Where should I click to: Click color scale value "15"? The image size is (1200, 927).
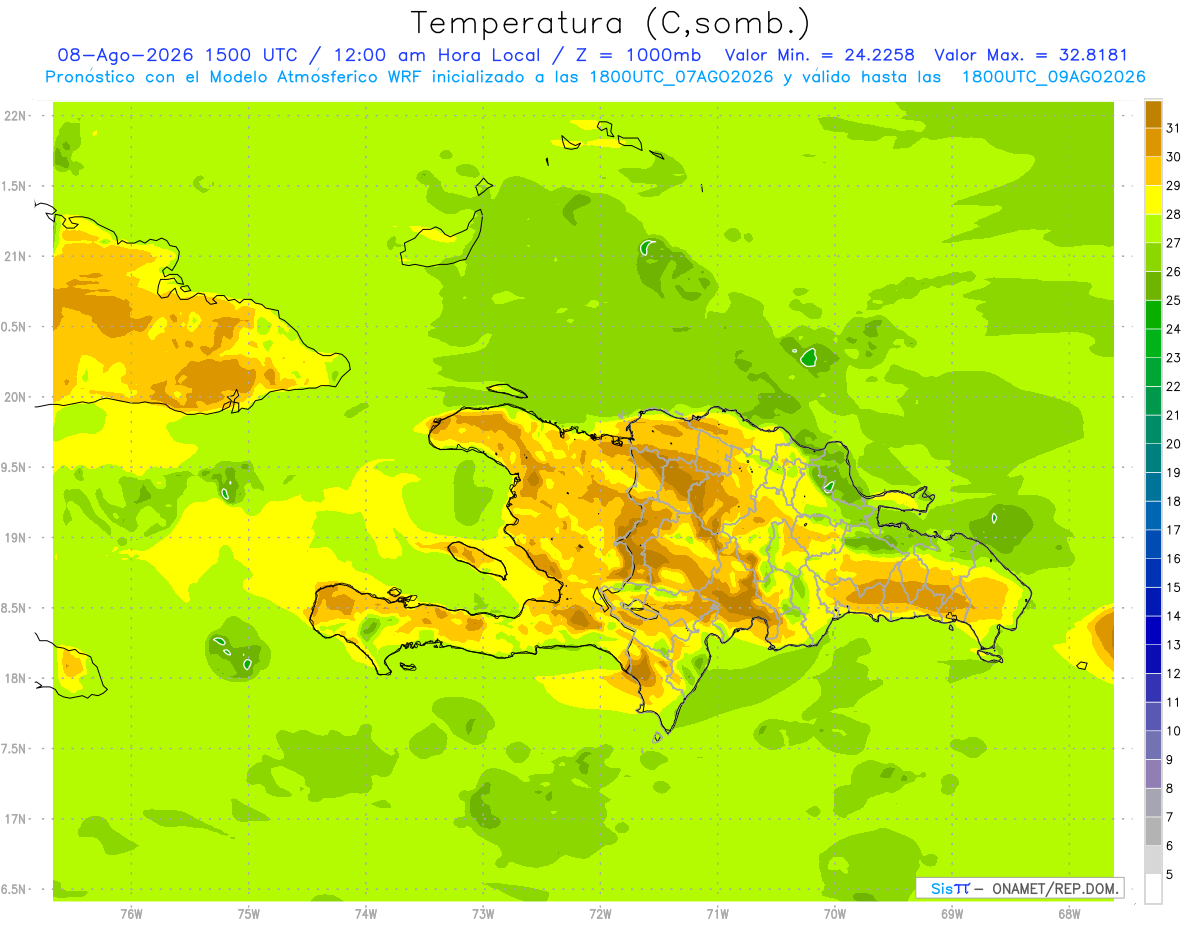(x=1174, y=587)
